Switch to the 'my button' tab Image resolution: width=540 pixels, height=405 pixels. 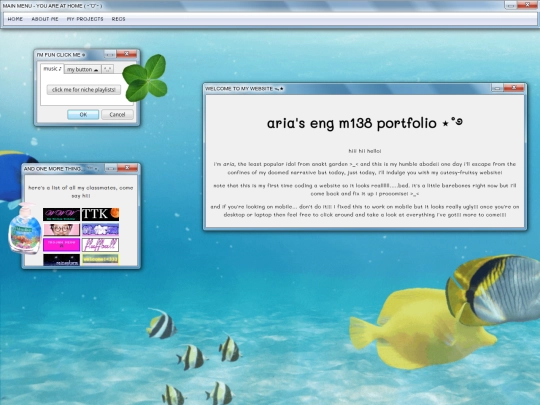coord(83,69)
